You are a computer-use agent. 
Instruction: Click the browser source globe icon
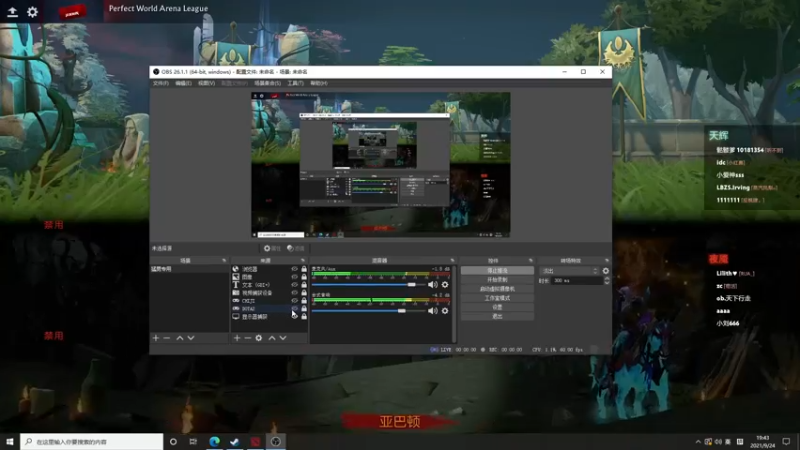236,269
